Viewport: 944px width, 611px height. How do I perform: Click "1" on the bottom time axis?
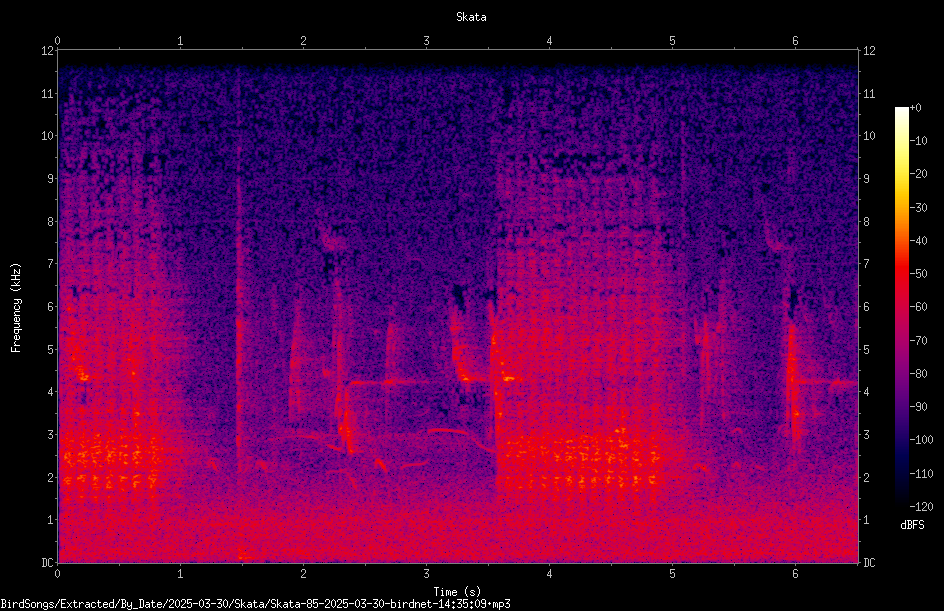point(180,574)
